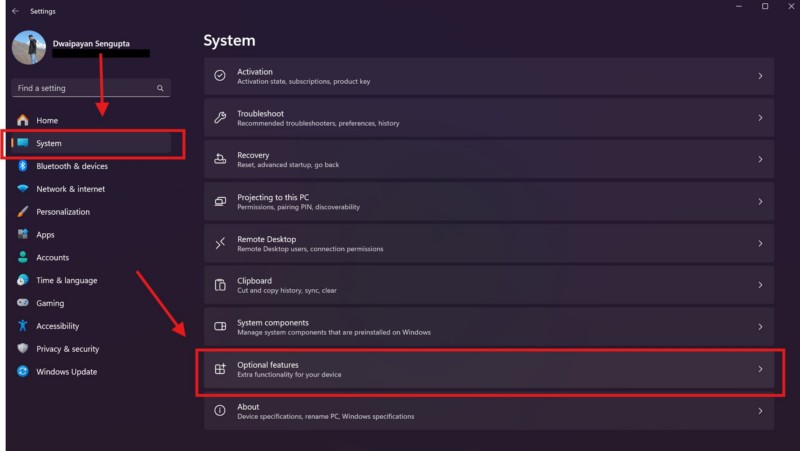This screenshot has width=800, height=451.
Task: Select Apps in the sidebar
Action: coord(45,235)
